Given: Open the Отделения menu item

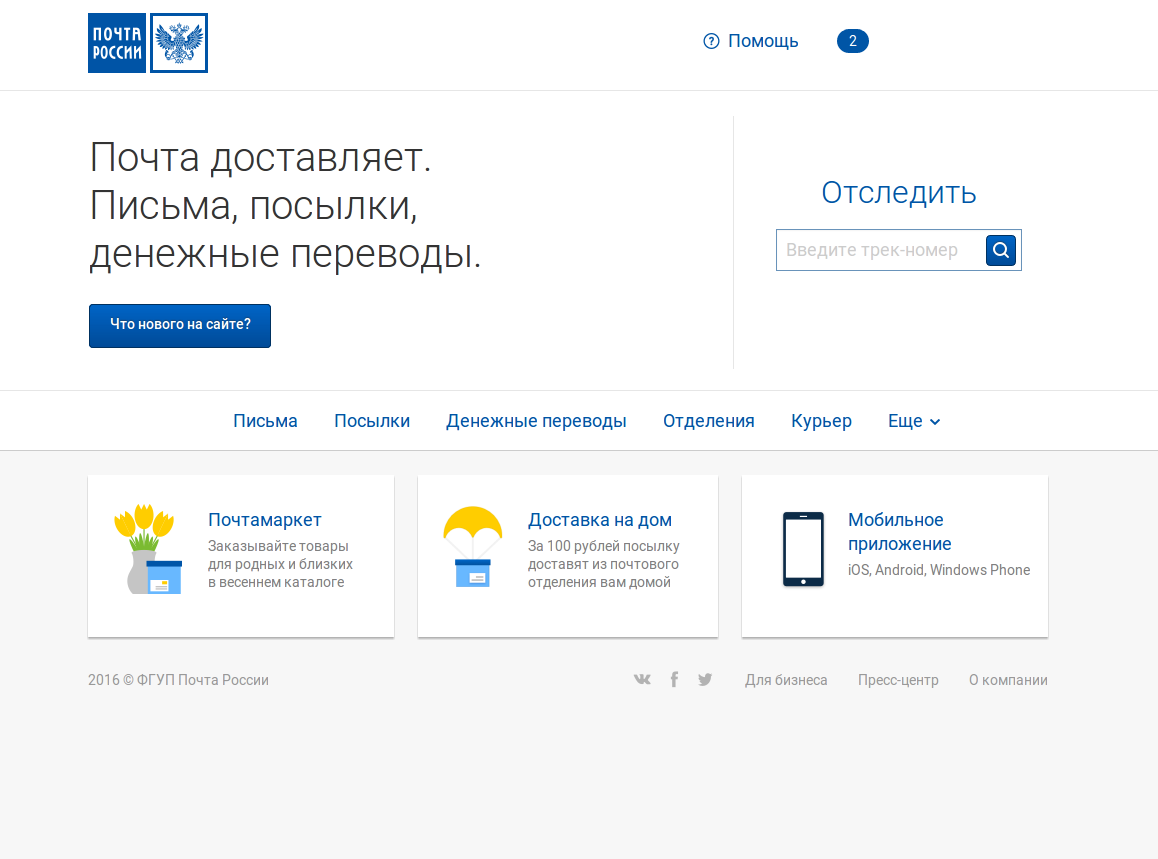Looking at the screenshot, I should (x=708, y=421).
